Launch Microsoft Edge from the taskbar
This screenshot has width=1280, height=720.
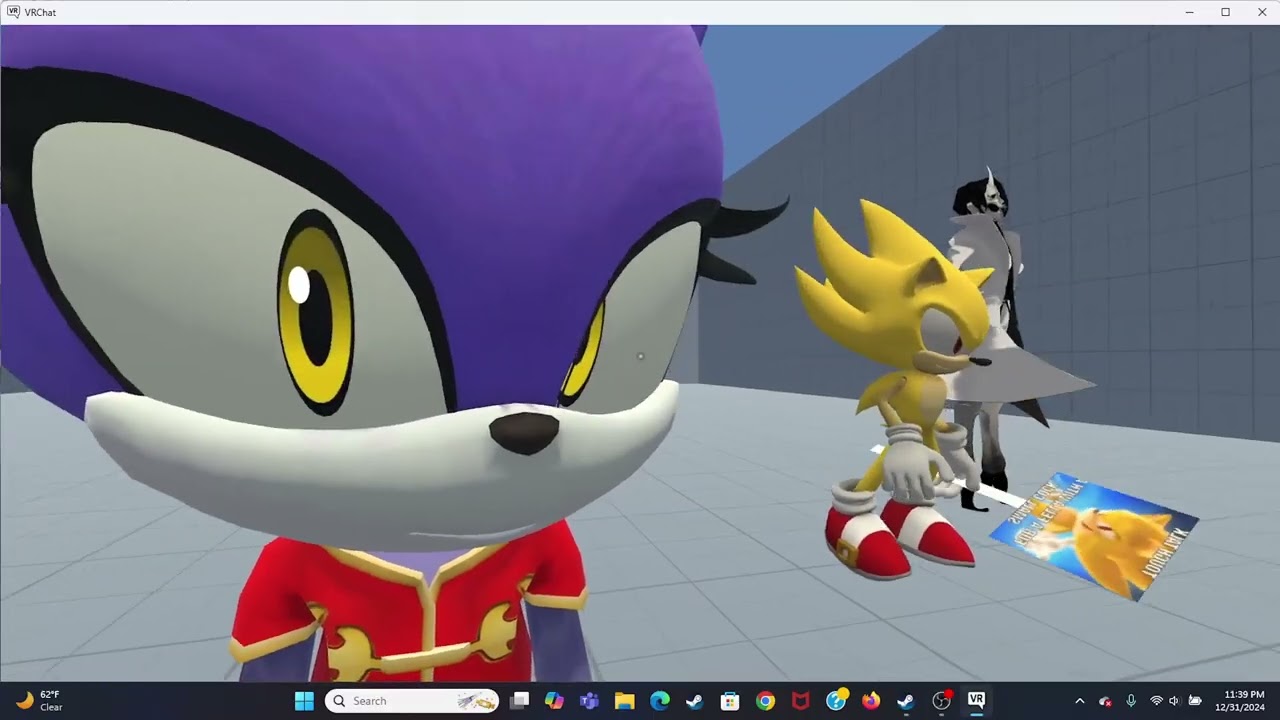point(660,701)
